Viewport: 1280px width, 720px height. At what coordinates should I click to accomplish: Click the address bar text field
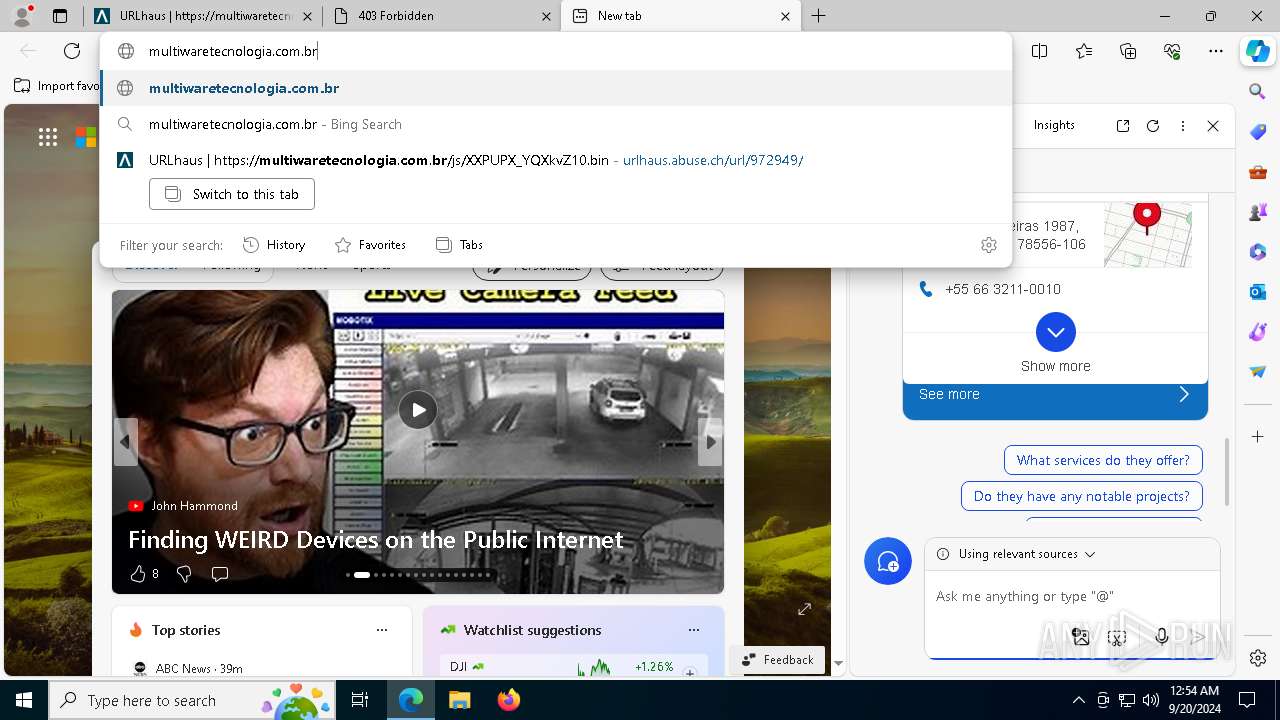(x=556, y=51)
